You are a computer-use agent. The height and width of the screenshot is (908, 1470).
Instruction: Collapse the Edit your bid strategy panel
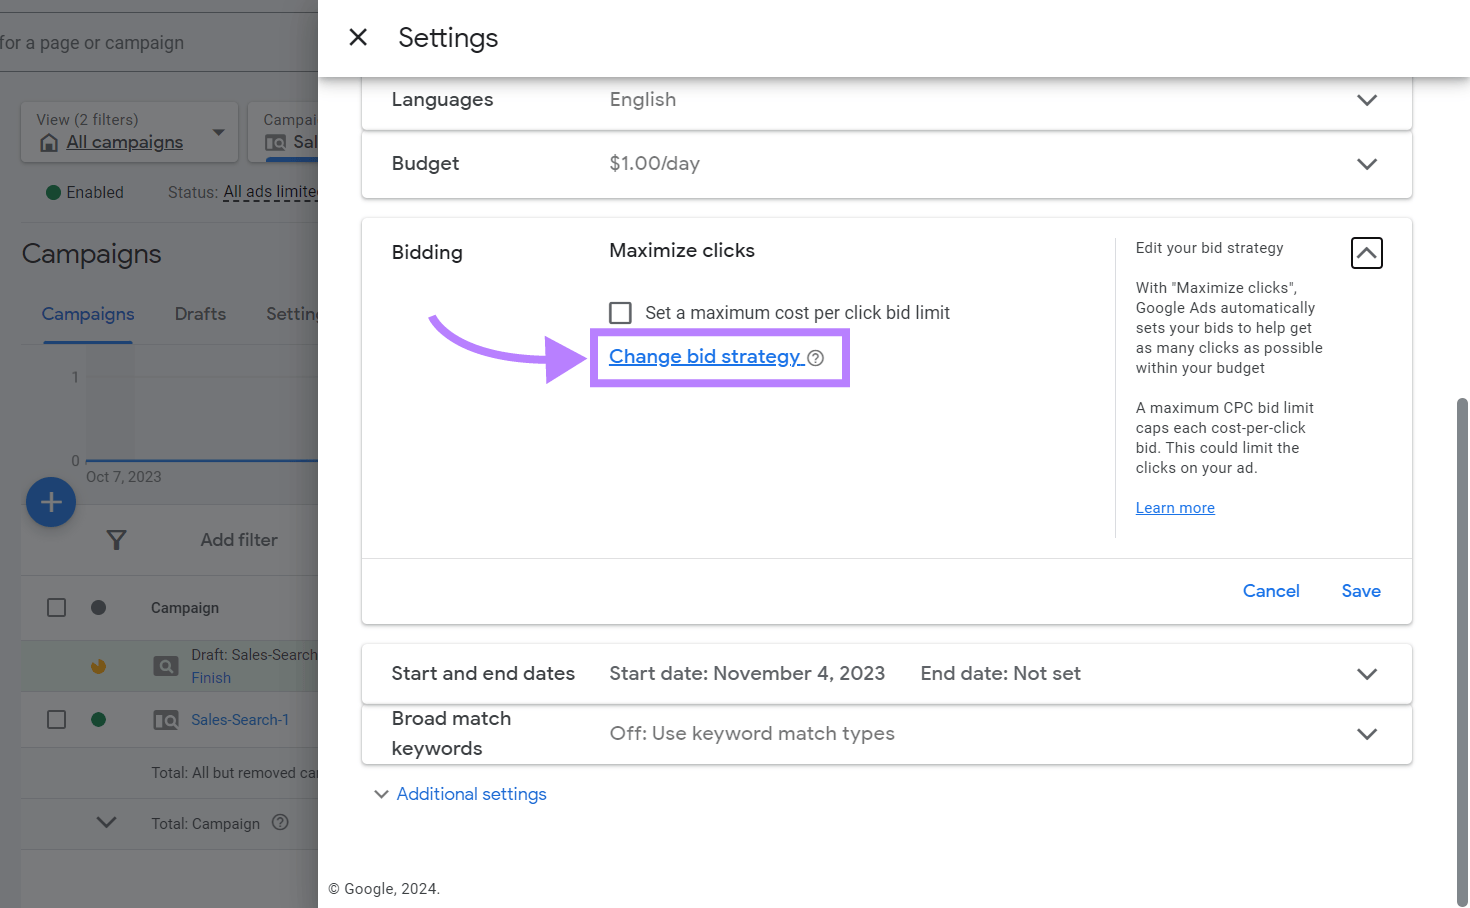1366,253
